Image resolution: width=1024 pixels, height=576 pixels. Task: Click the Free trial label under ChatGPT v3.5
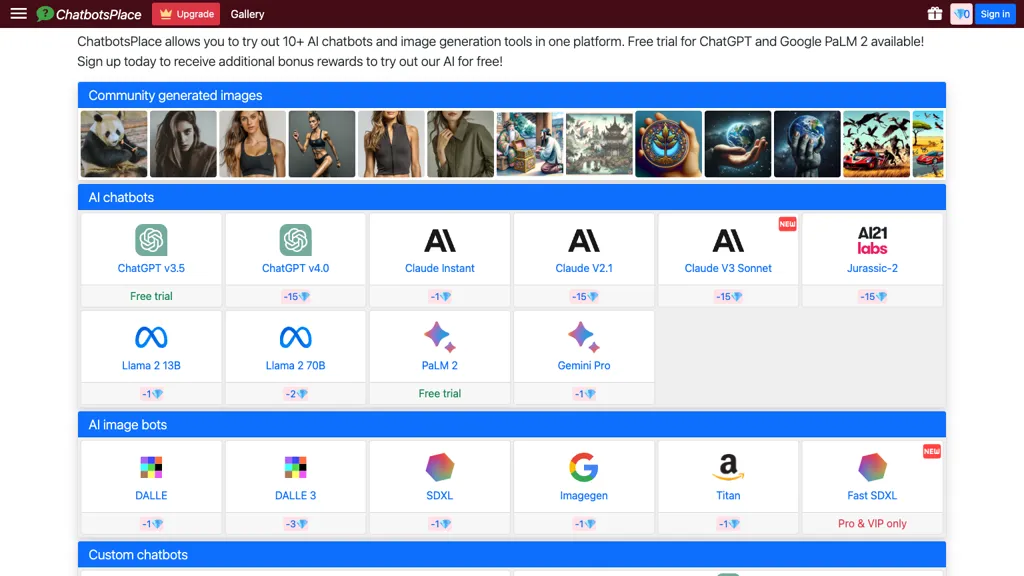pos(151,296)
